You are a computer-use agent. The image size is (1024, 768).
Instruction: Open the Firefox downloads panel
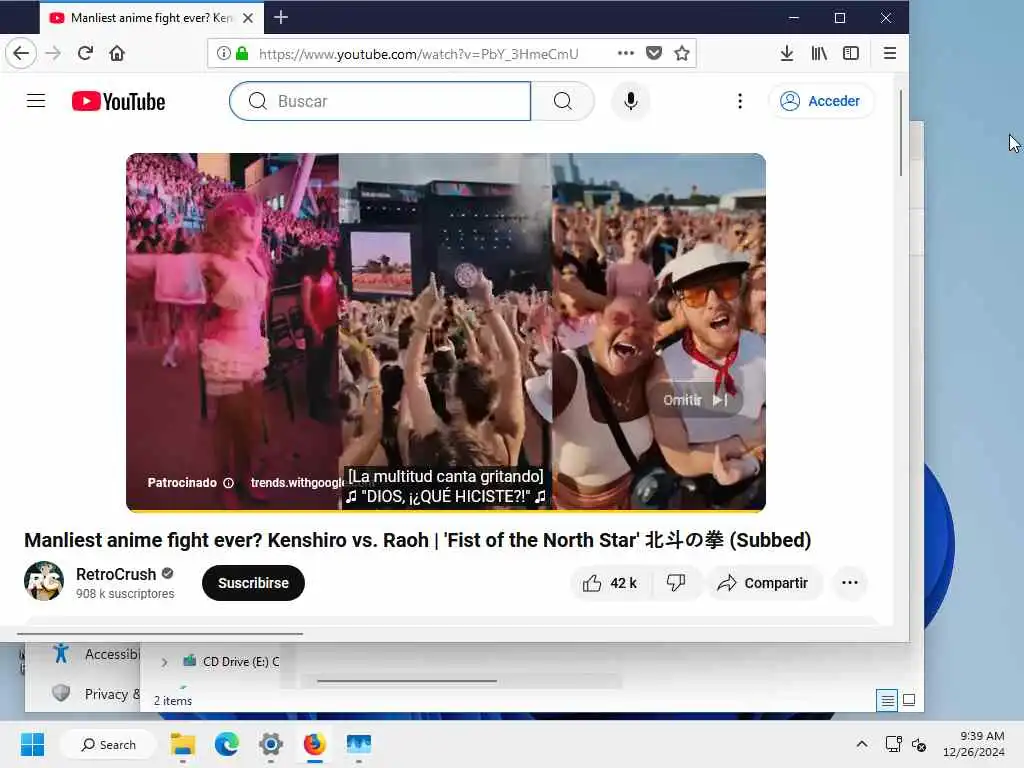(x=787, y=53)
